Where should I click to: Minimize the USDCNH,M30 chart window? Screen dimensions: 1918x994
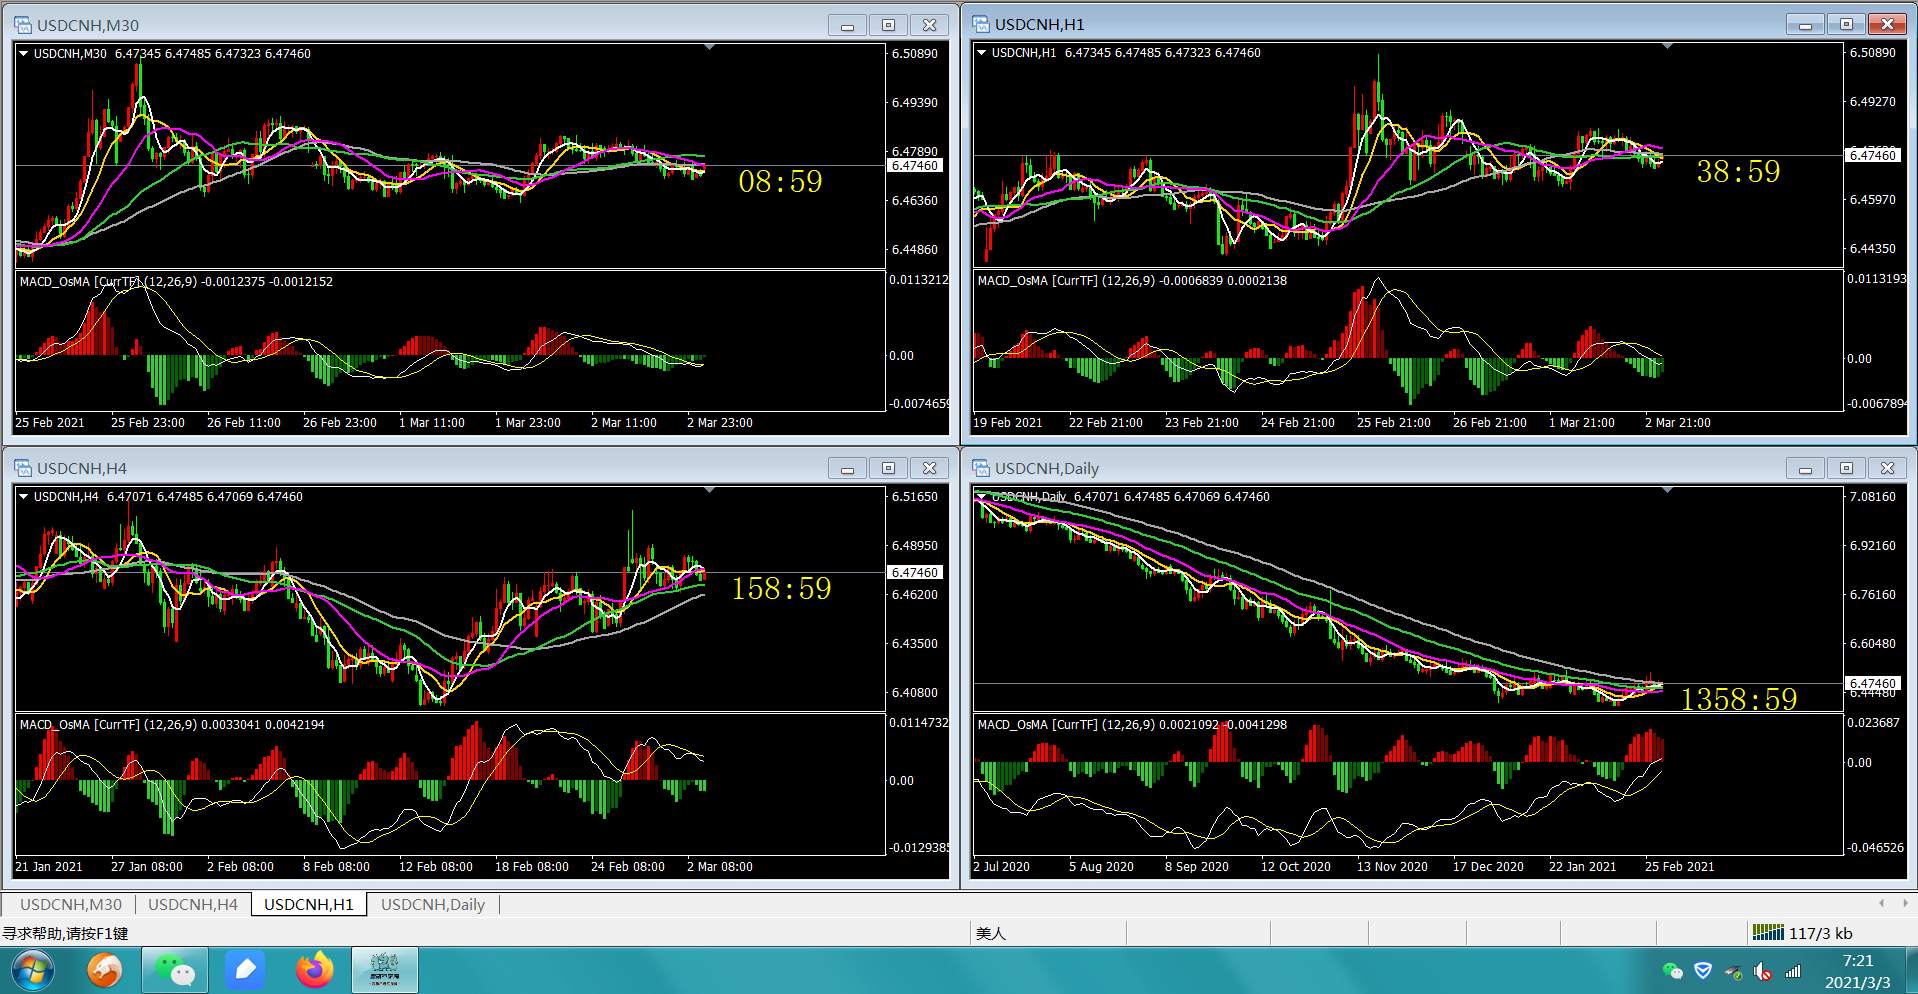847,25
